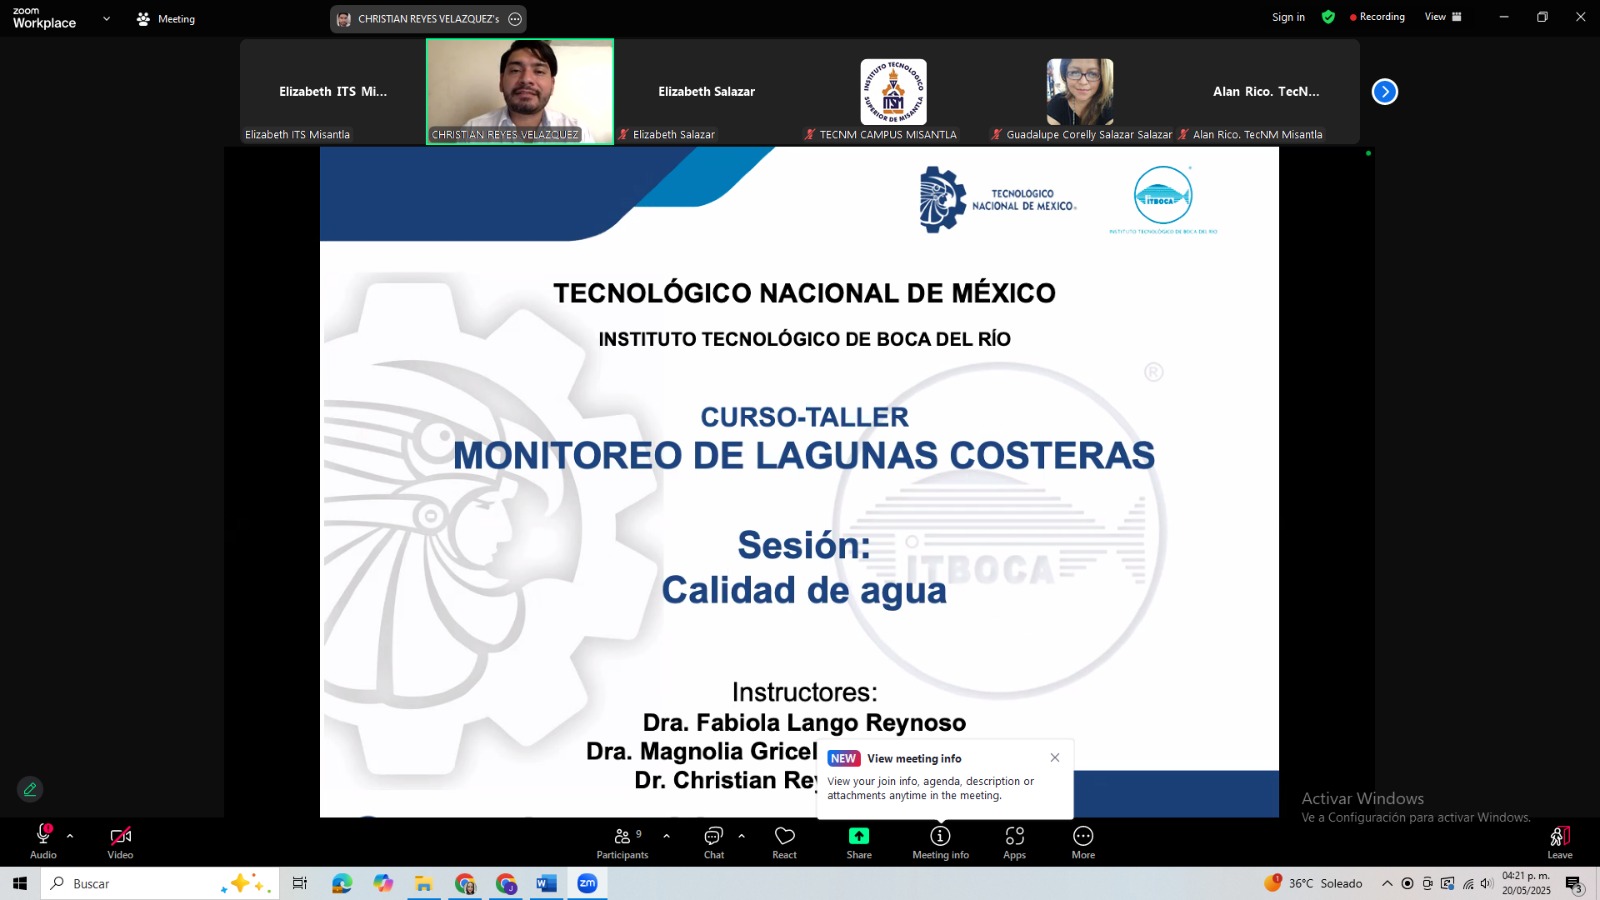Open the volume speaker control
This screenshot has height=900, width=1600.
tap(1487, 884)
